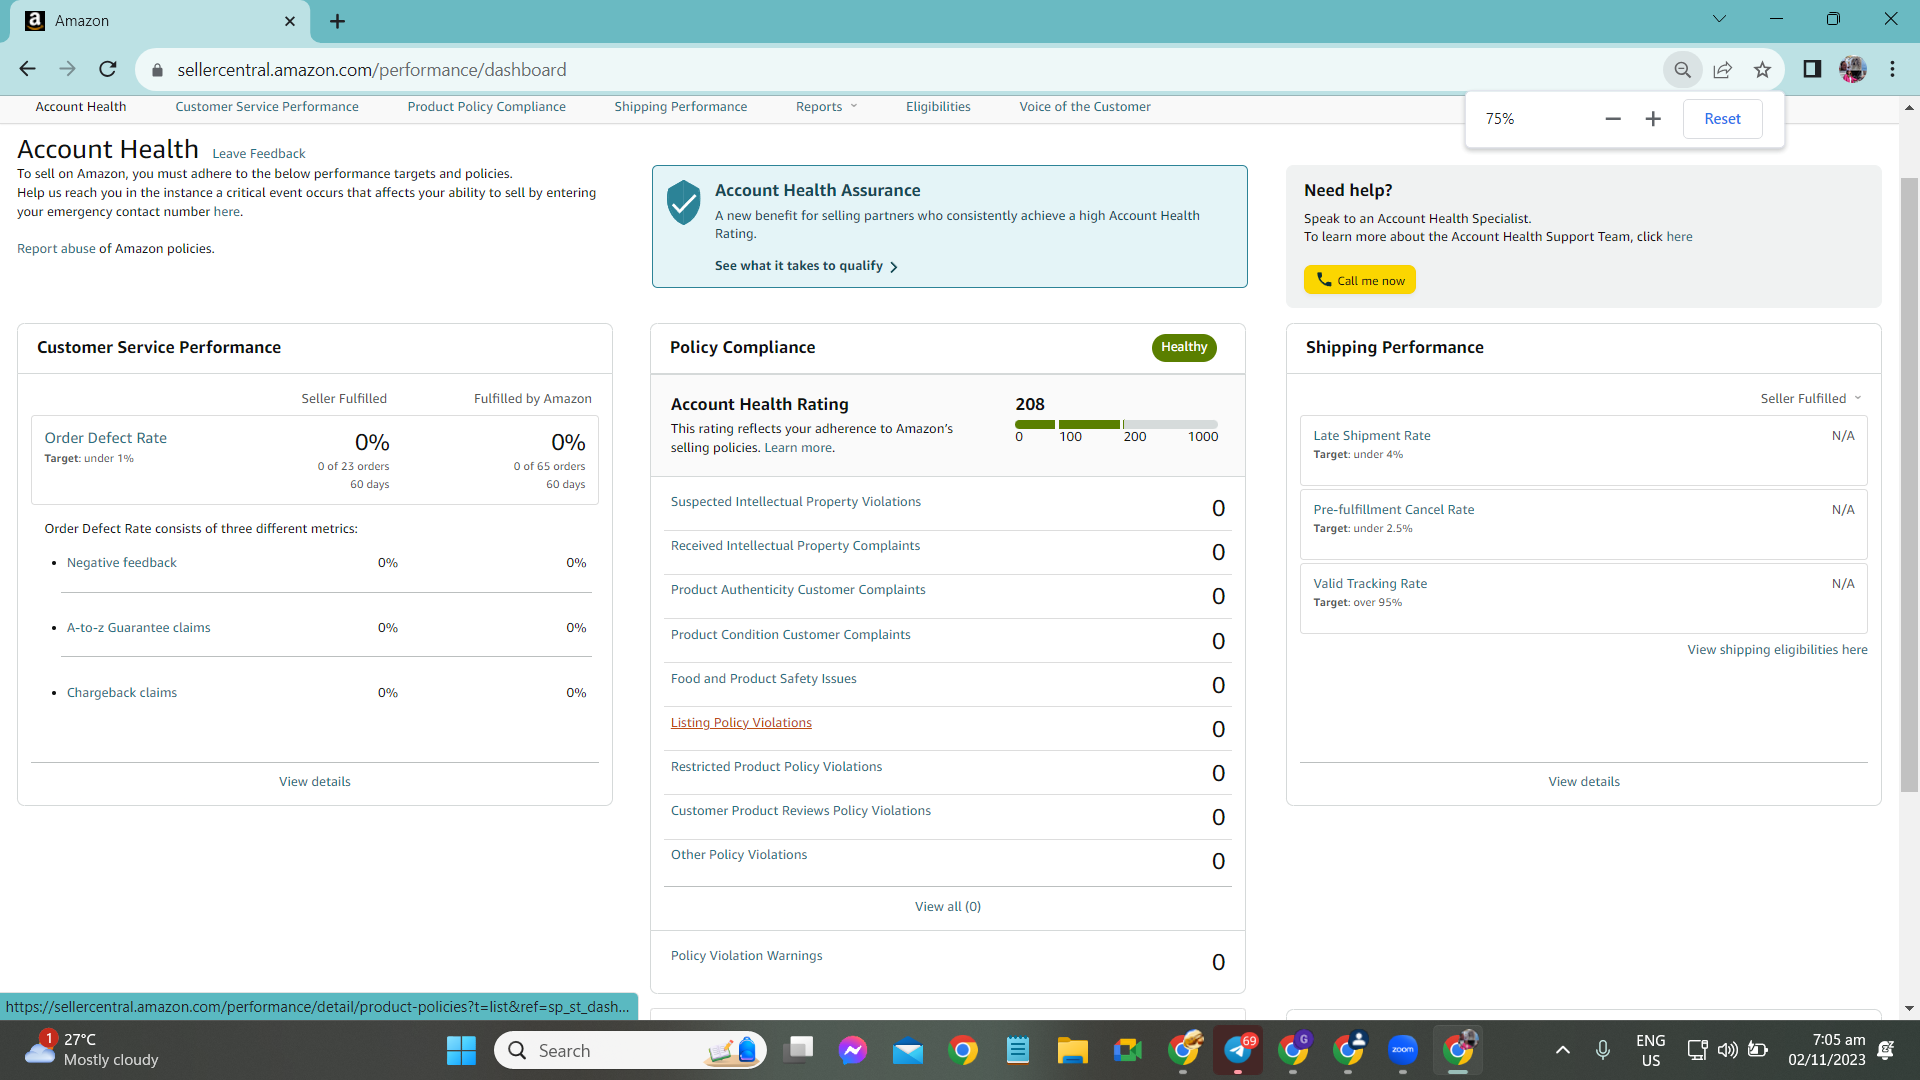Image resolution: width=1920 pixels, height=1080 pixels.
Task: Open Product Authenticity Customer Complaints
Action: [x=798, y=590]
